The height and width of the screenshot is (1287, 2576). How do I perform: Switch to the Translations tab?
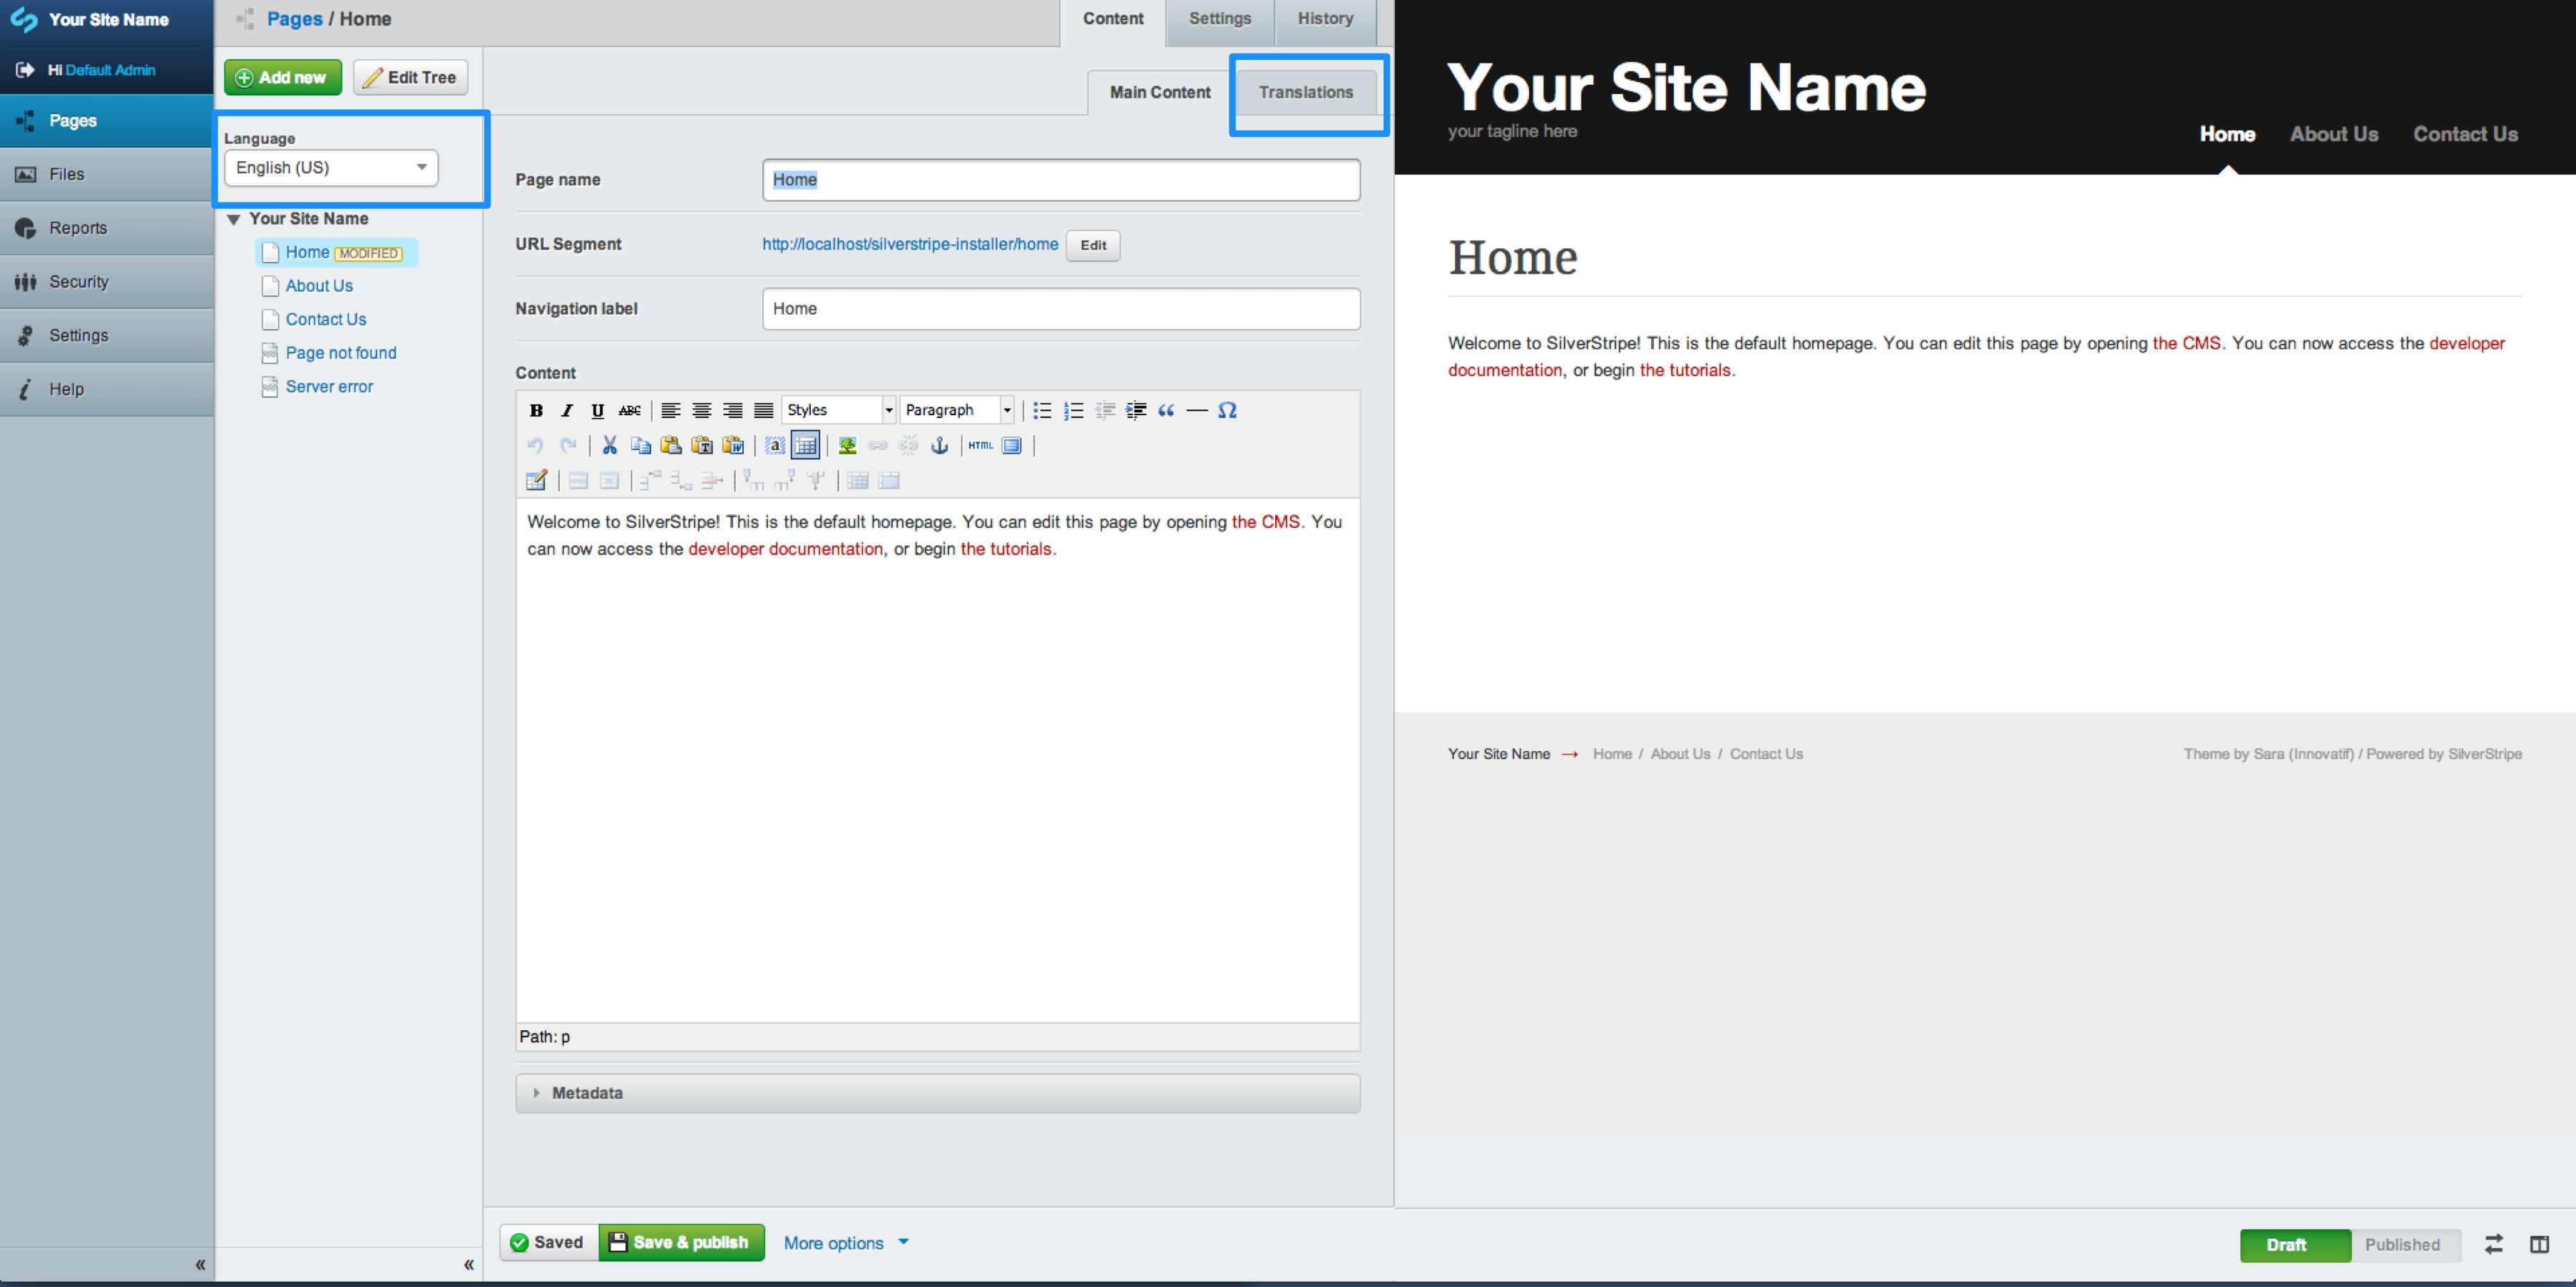[1307, 92]
